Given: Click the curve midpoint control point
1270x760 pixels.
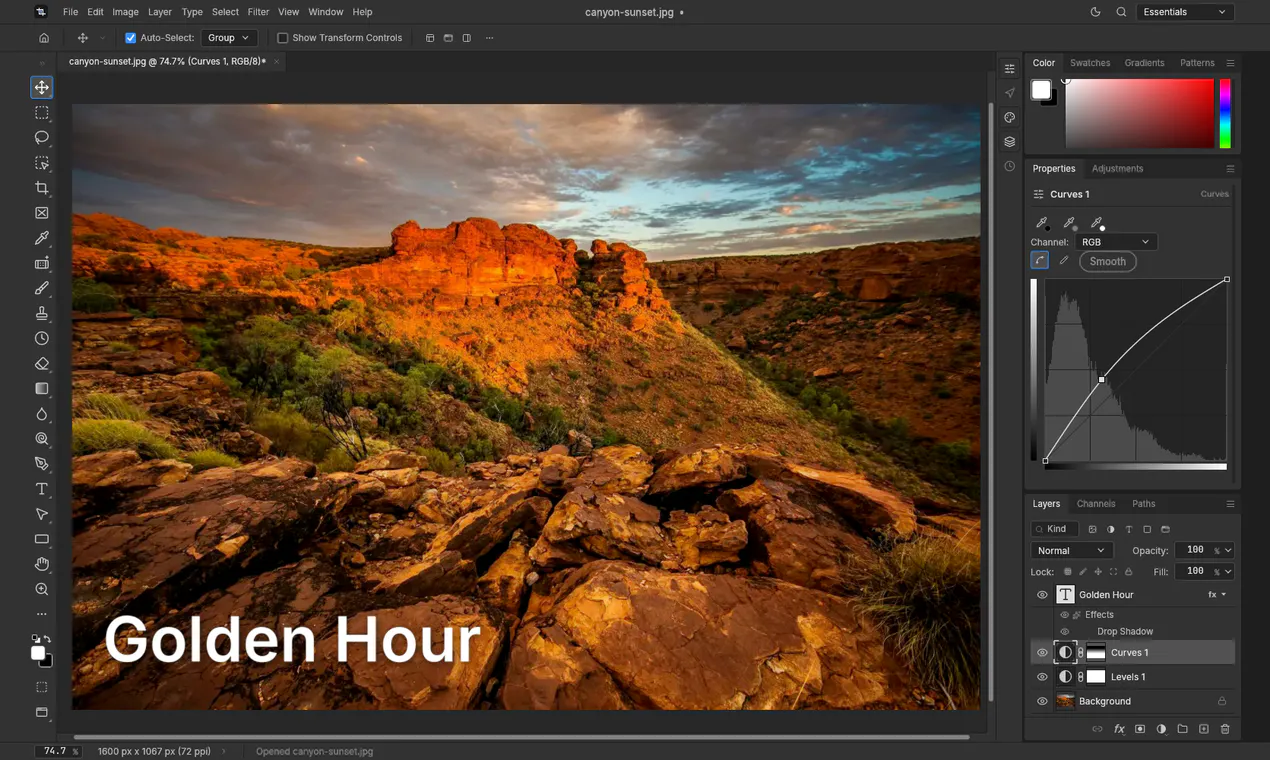Looking at the screenshot, I should pyautogui.click(x=1101, y=379).
